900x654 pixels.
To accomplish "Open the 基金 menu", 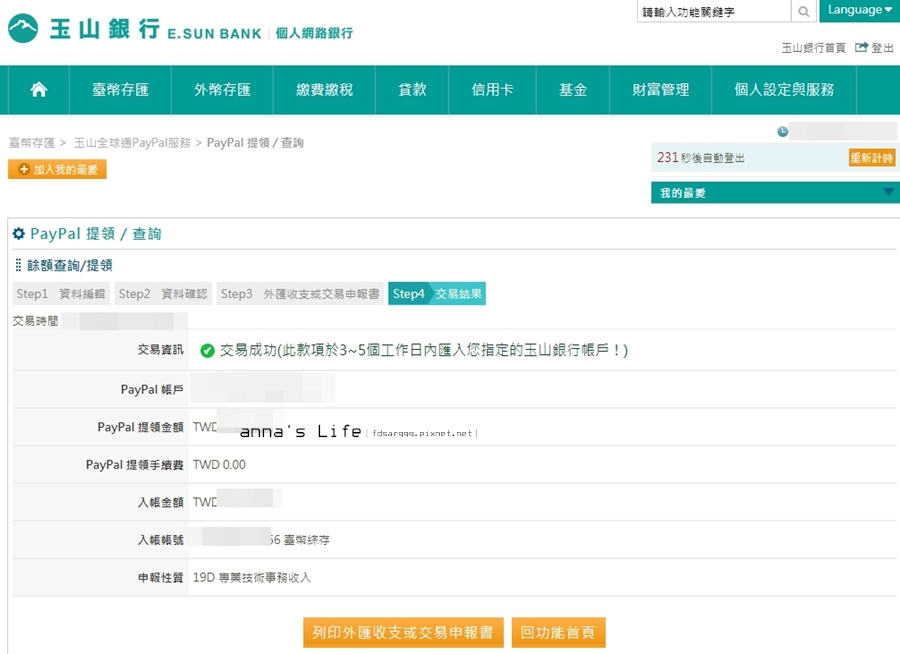I will click(x=573, y=90).
